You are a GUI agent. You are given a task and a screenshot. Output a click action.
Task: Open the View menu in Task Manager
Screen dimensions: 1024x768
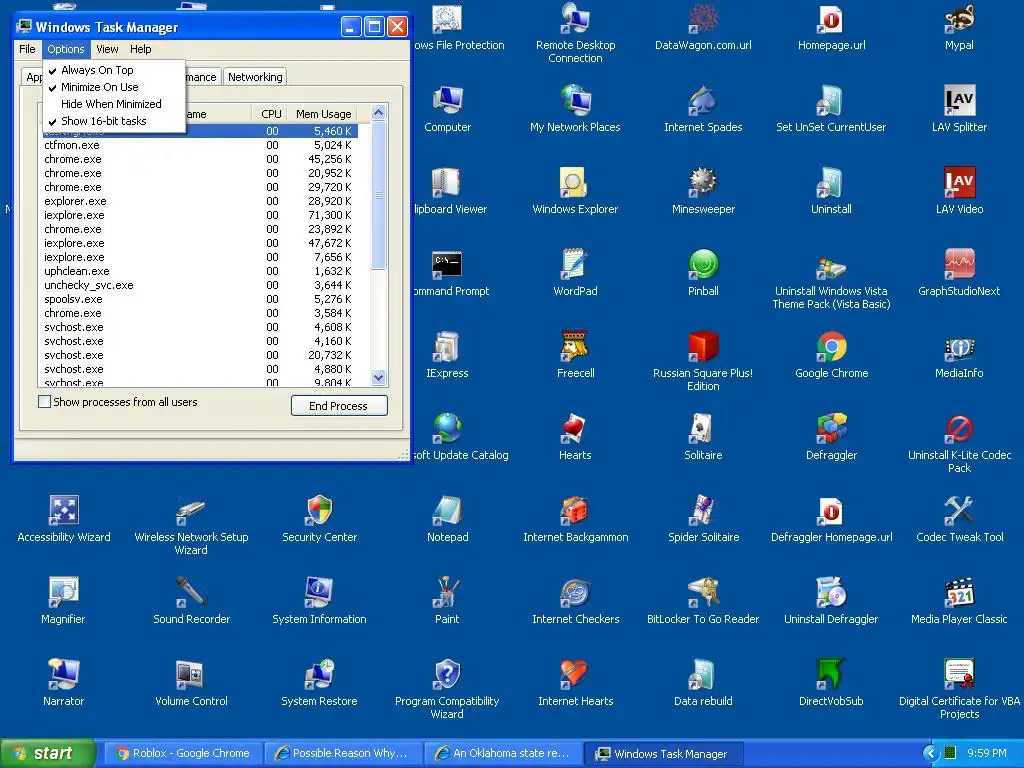click(107, 49)
